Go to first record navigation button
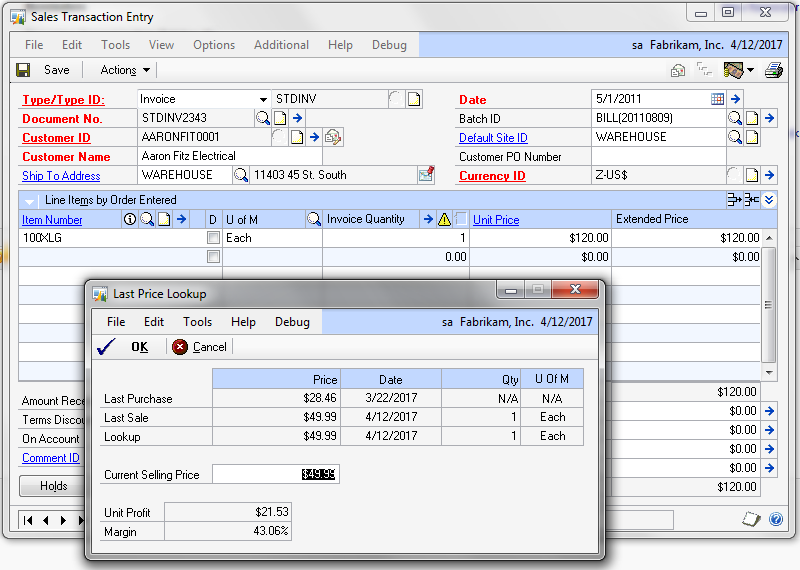Viewport: 800px width, 570px height. pyautogui.click(x=28, y=520)
